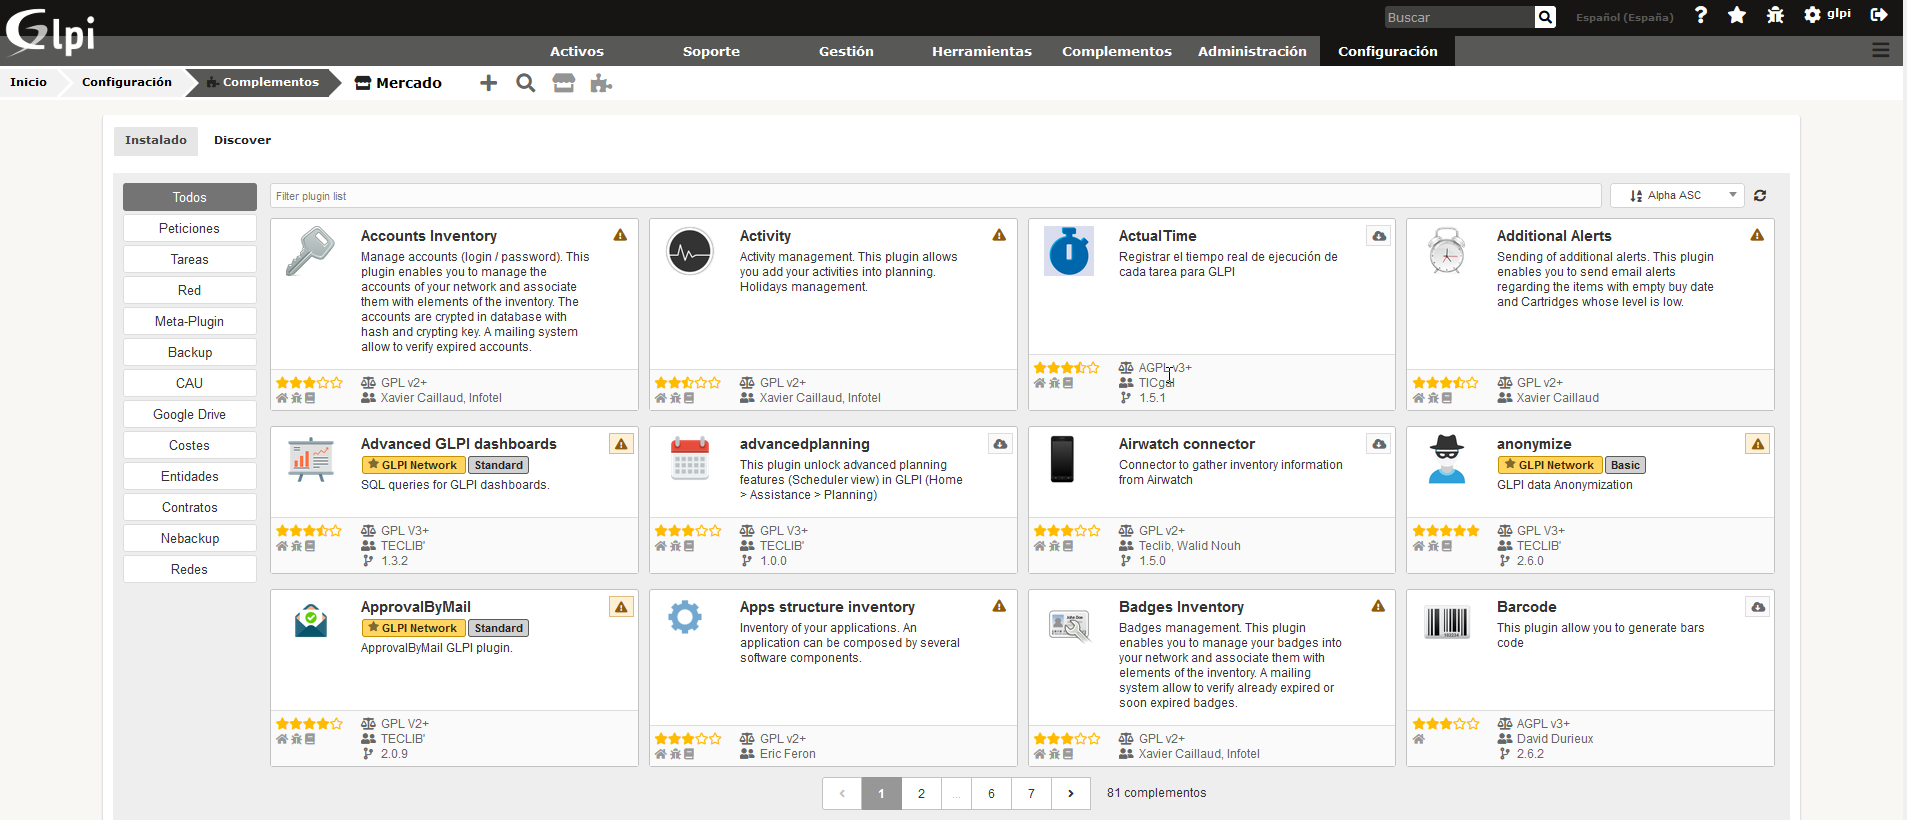Click the logout icon
Viewport: 1907px width, 820px height.
[1879, 15]
